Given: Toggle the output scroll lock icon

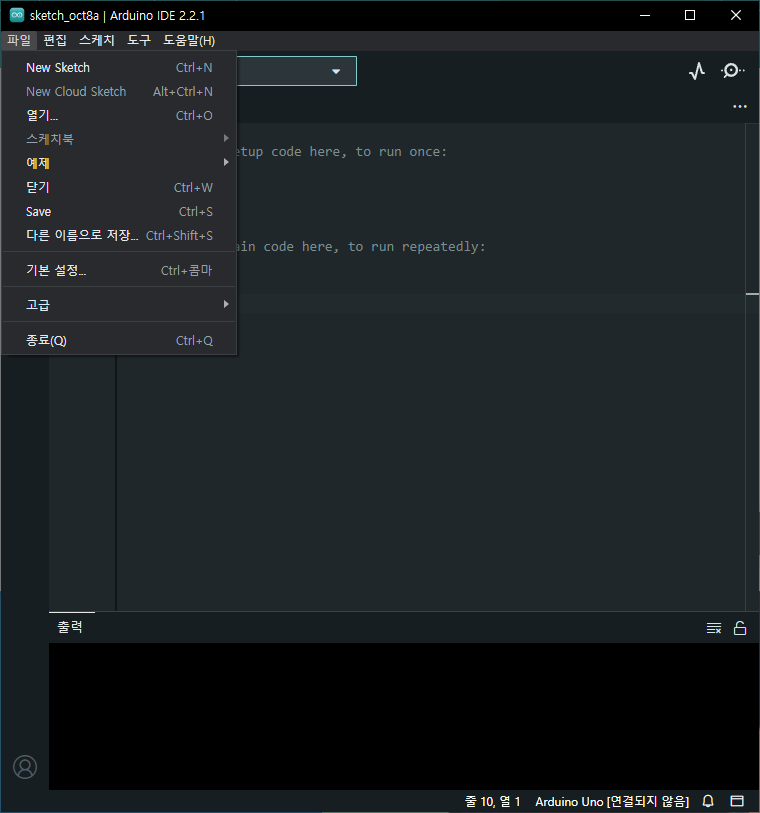Looking at the screenshot, I should (x=740, y=628).
